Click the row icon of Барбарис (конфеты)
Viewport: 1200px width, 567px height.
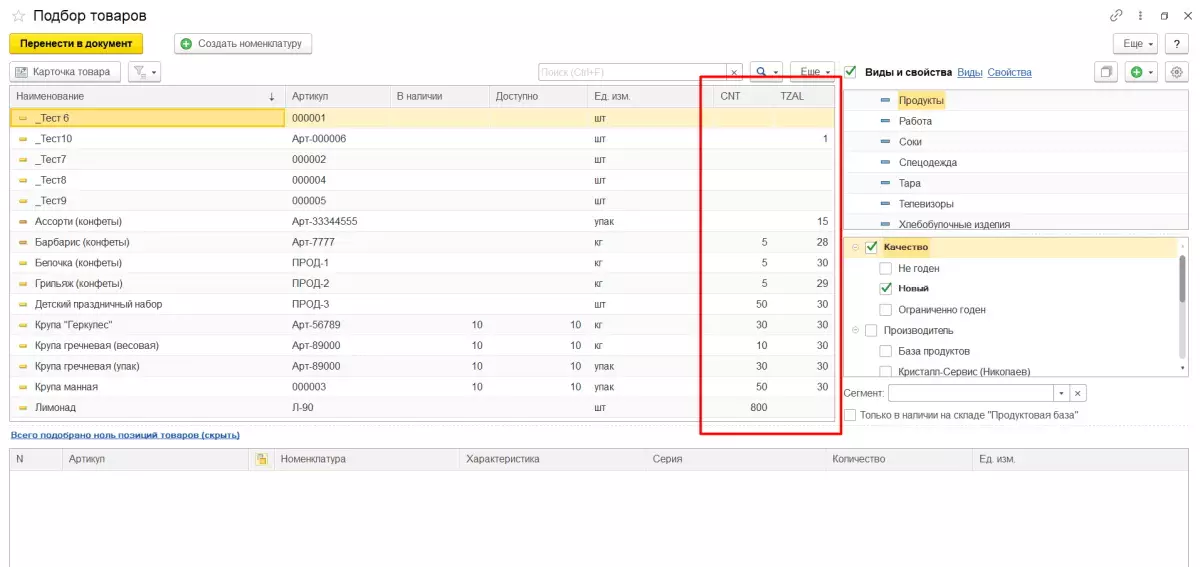tap(23, 242)
